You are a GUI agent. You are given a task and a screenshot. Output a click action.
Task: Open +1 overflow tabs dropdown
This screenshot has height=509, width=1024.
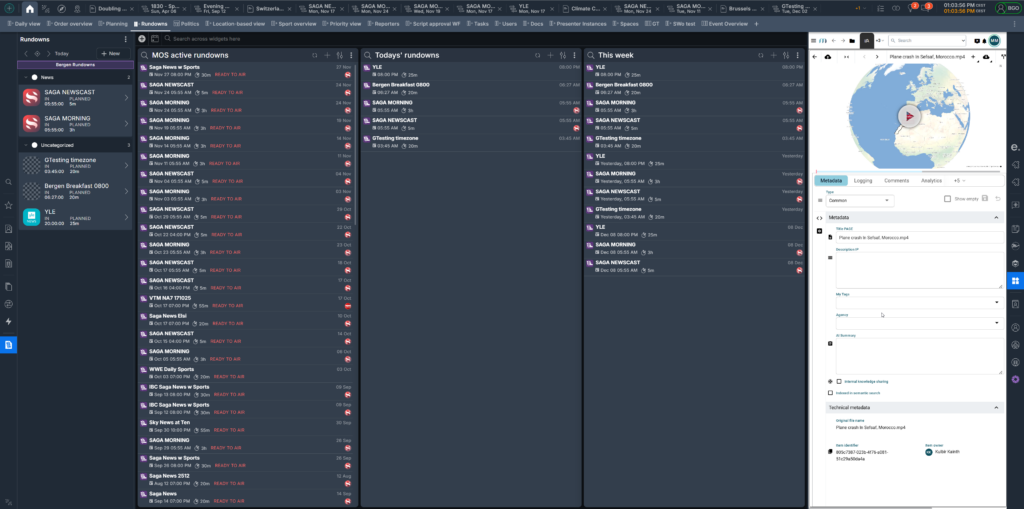[859, 8]
